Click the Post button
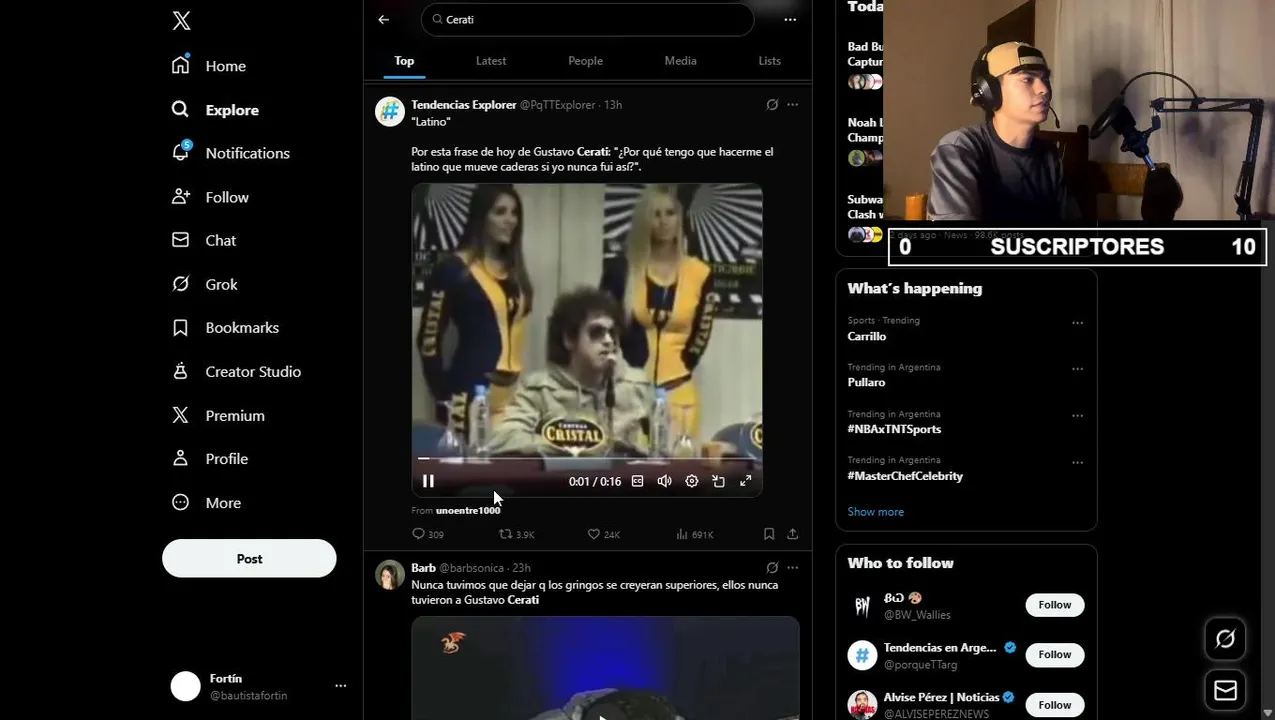Viewport: 1275px width, 720px height. 249,559
